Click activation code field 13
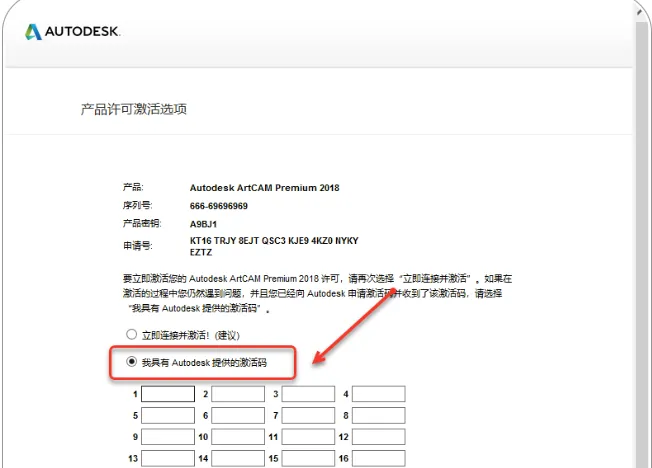Viewport: 652px width, 468px height. (x=168, y=458)
